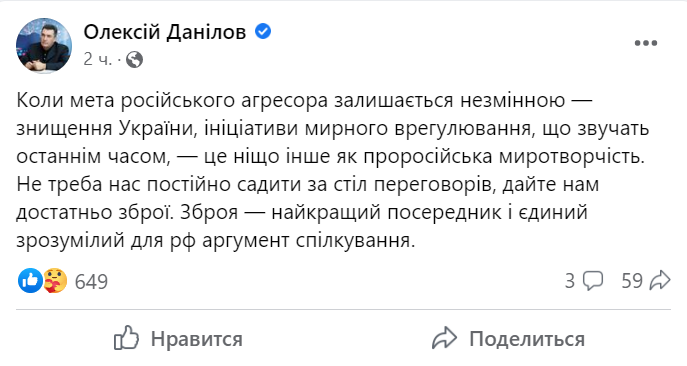
Task: Click the thumbs-up outline beside Нравится
Action: tap(127, 338)
